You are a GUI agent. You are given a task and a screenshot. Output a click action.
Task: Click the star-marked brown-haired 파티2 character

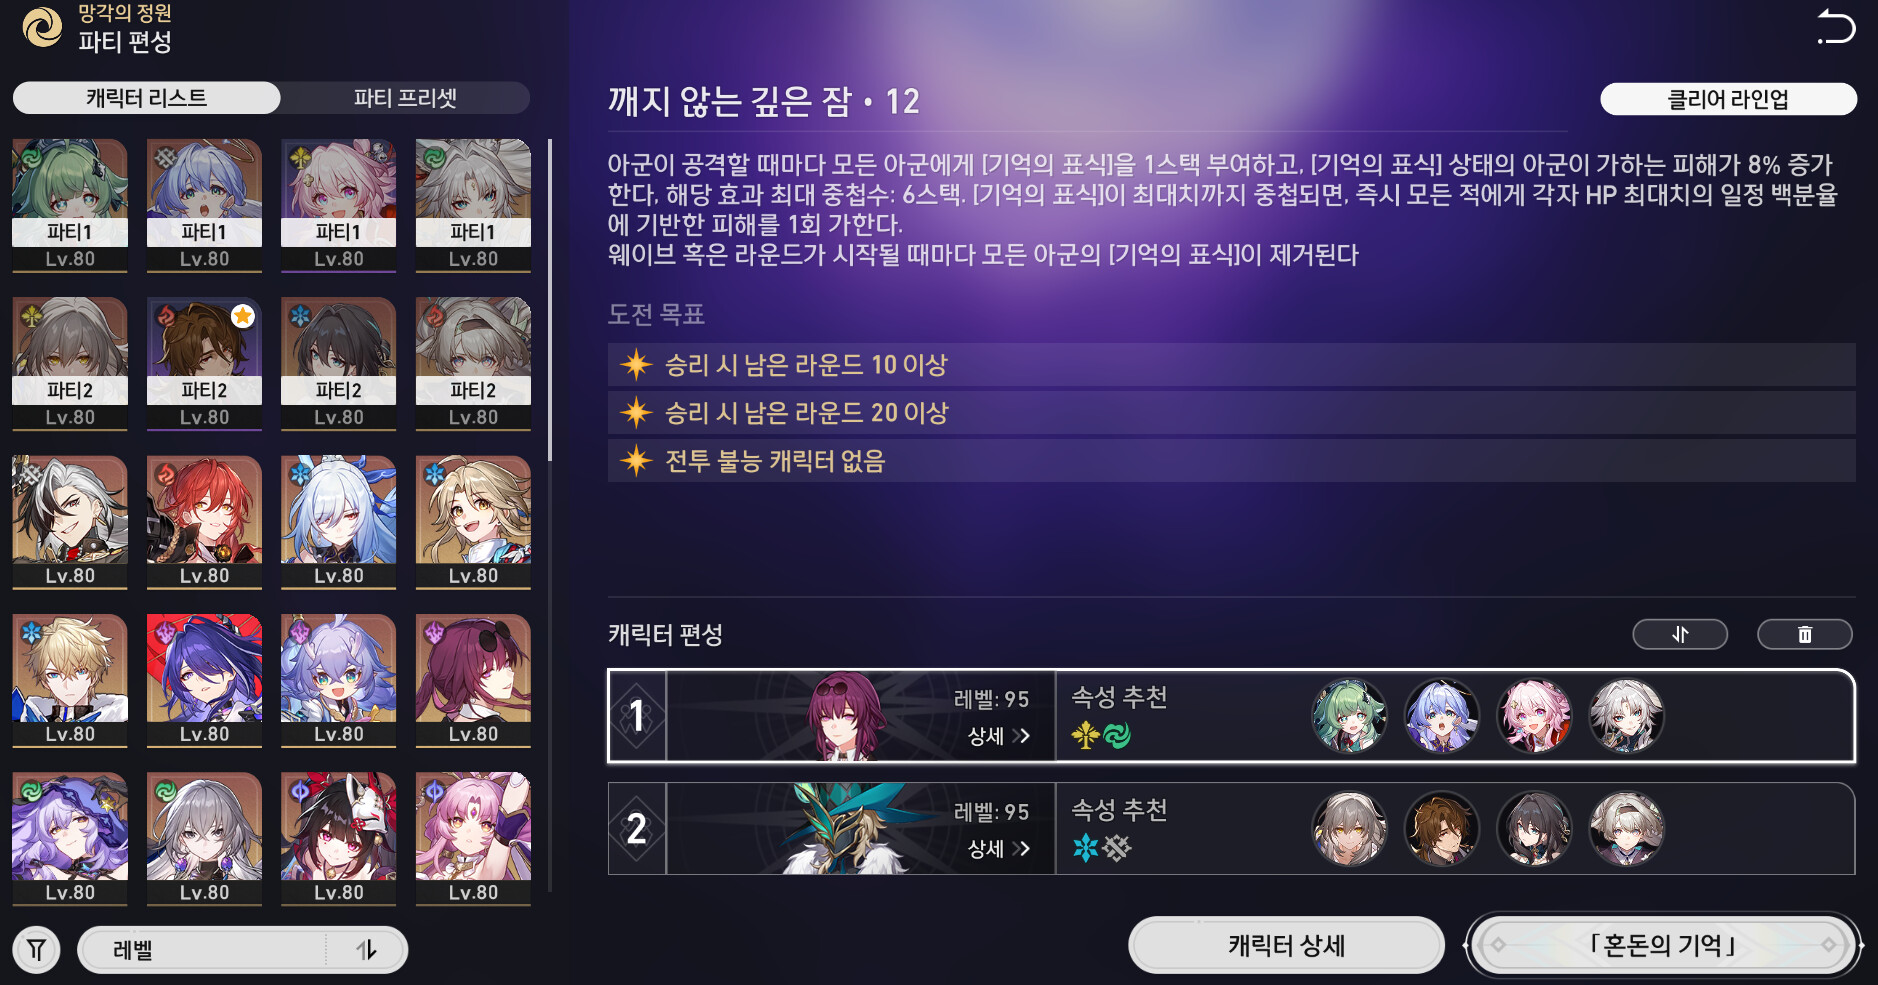(x=204, y=364)
